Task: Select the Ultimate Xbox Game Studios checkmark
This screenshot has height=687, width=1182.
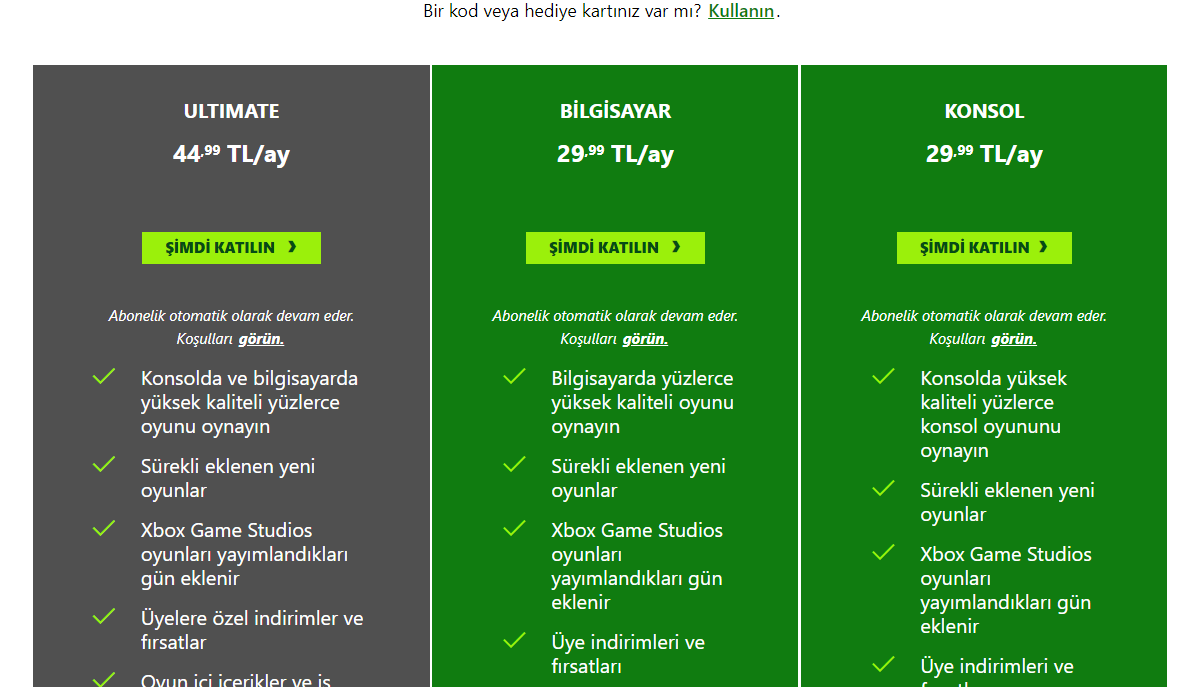Action: [x=104, y=529]
